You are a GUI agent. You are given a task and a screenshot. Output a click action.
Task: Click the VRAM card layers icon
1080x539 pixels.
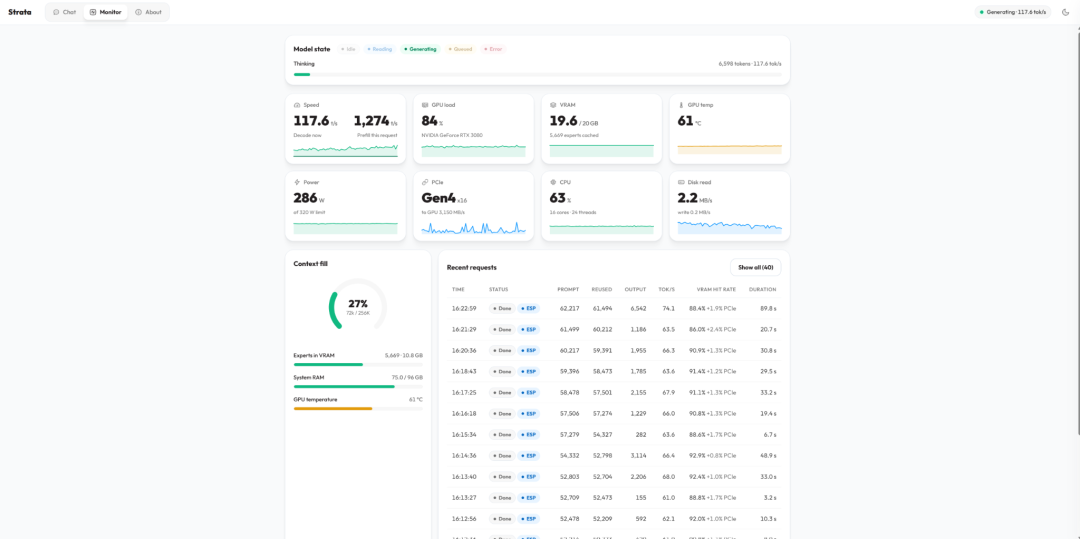click(553, 105)
